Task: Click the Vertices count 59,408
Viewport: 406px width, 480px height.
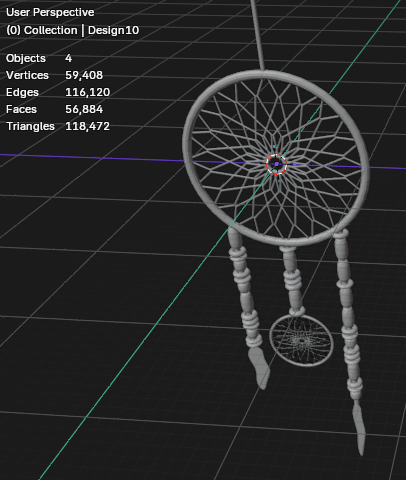Action: coord(84,75)
